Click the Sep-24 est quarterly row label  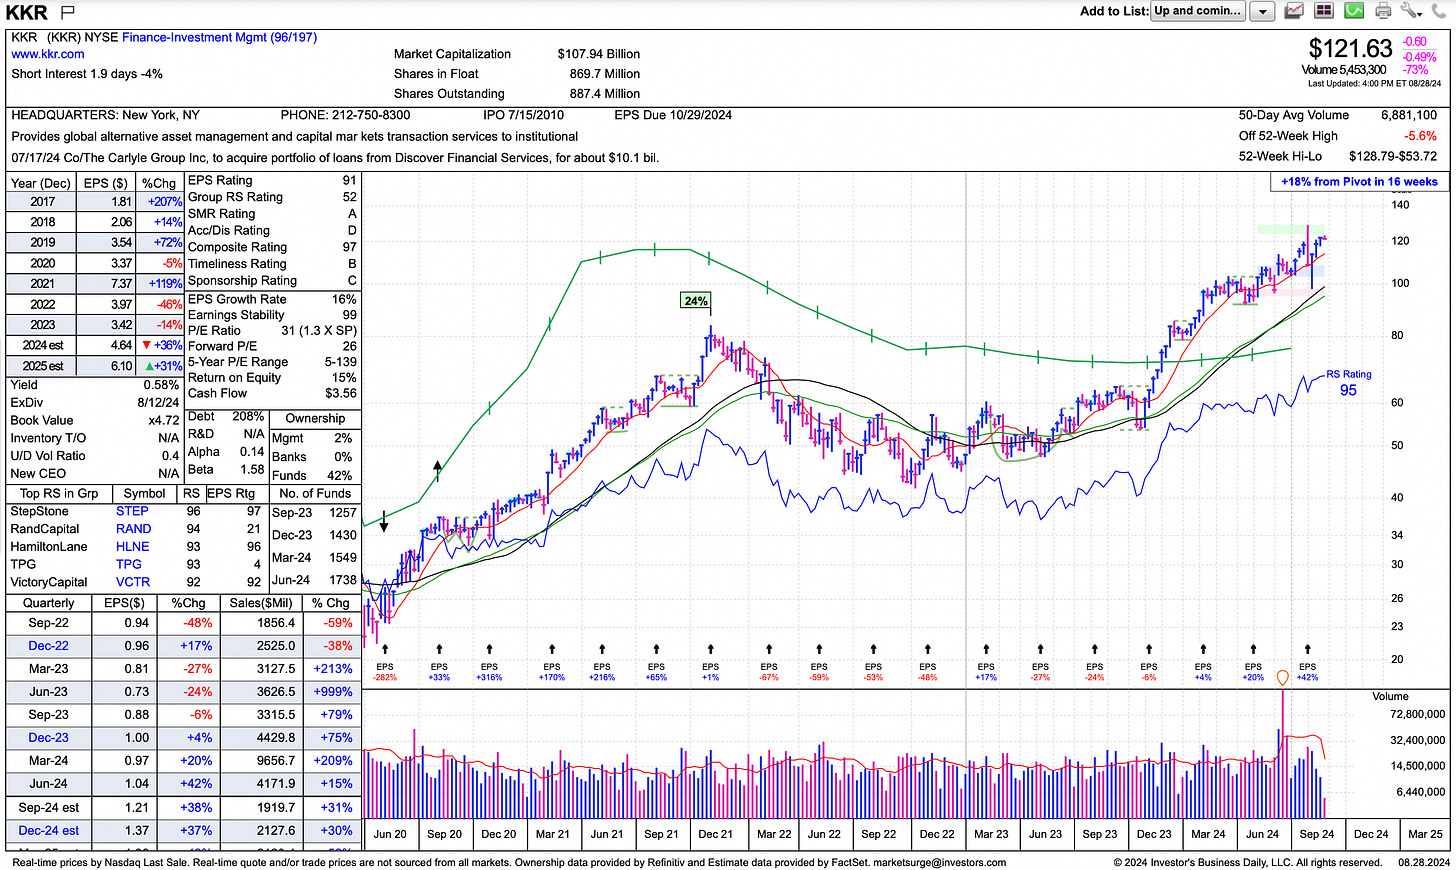pyautogui.click(x=49, y=807)
